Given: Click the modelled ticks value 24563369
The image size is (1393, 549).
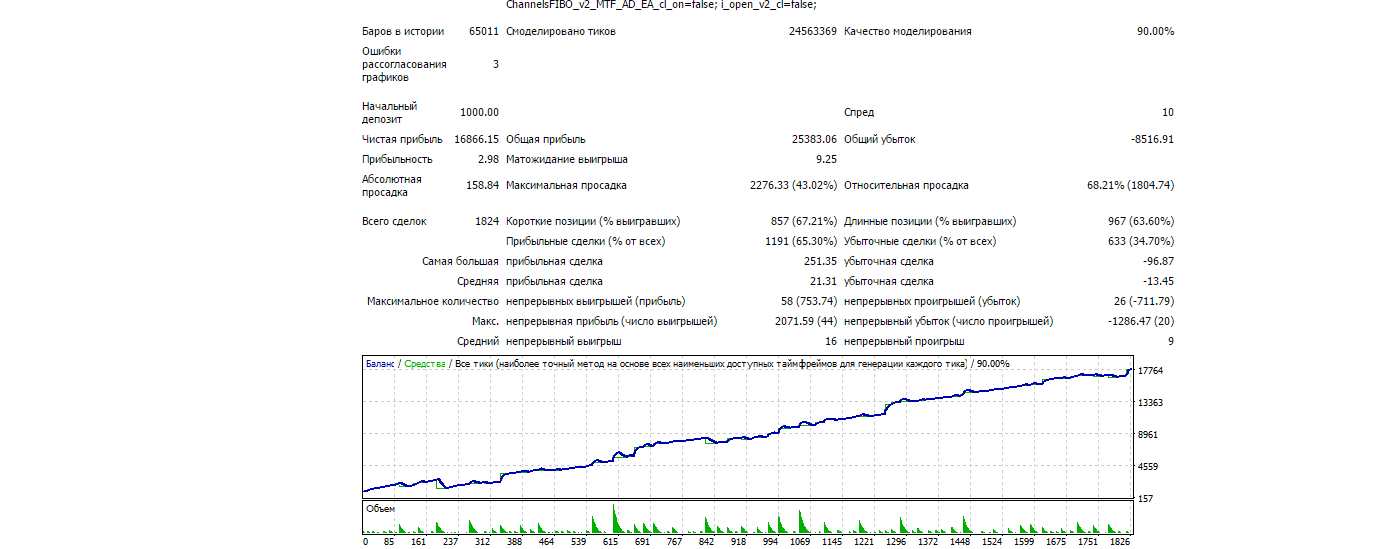Looking at the screenshot, I should (813, 31).
